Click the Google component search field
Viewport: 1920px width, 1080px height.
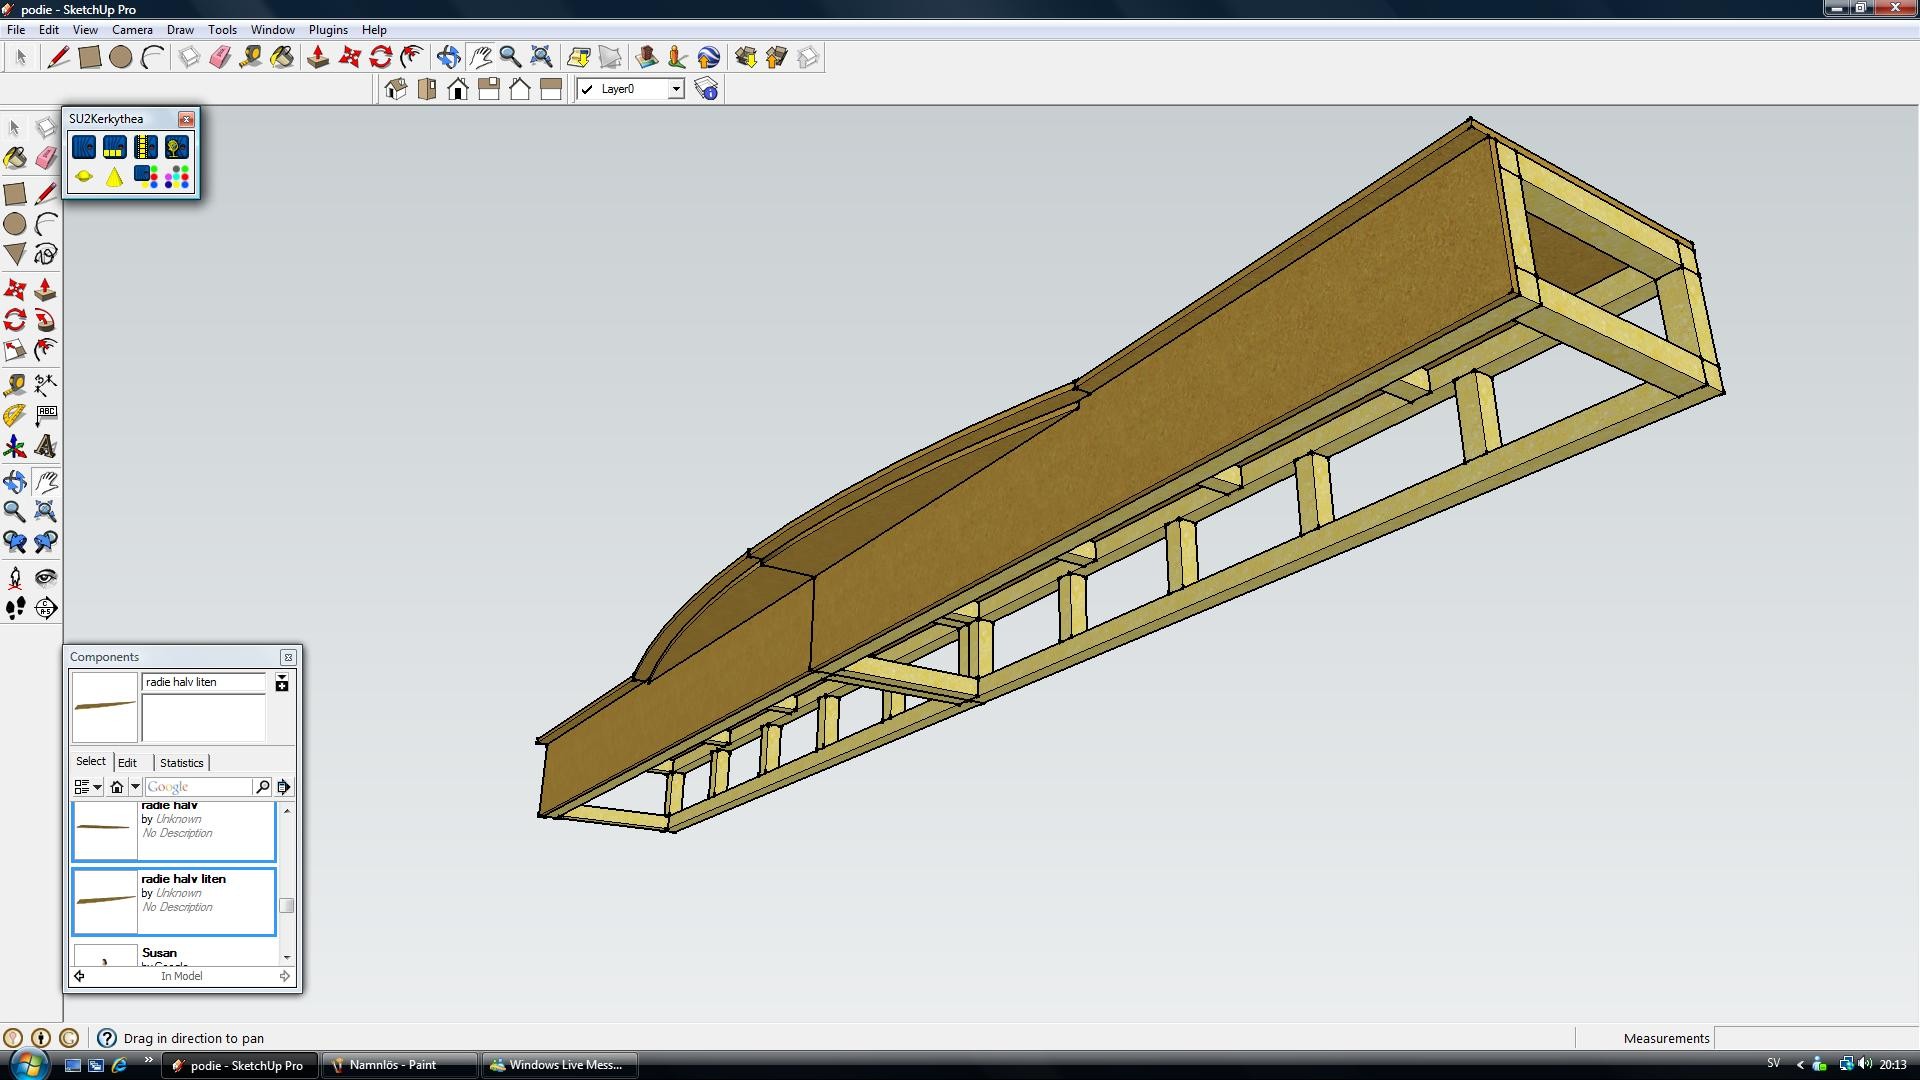pos(199,787)
